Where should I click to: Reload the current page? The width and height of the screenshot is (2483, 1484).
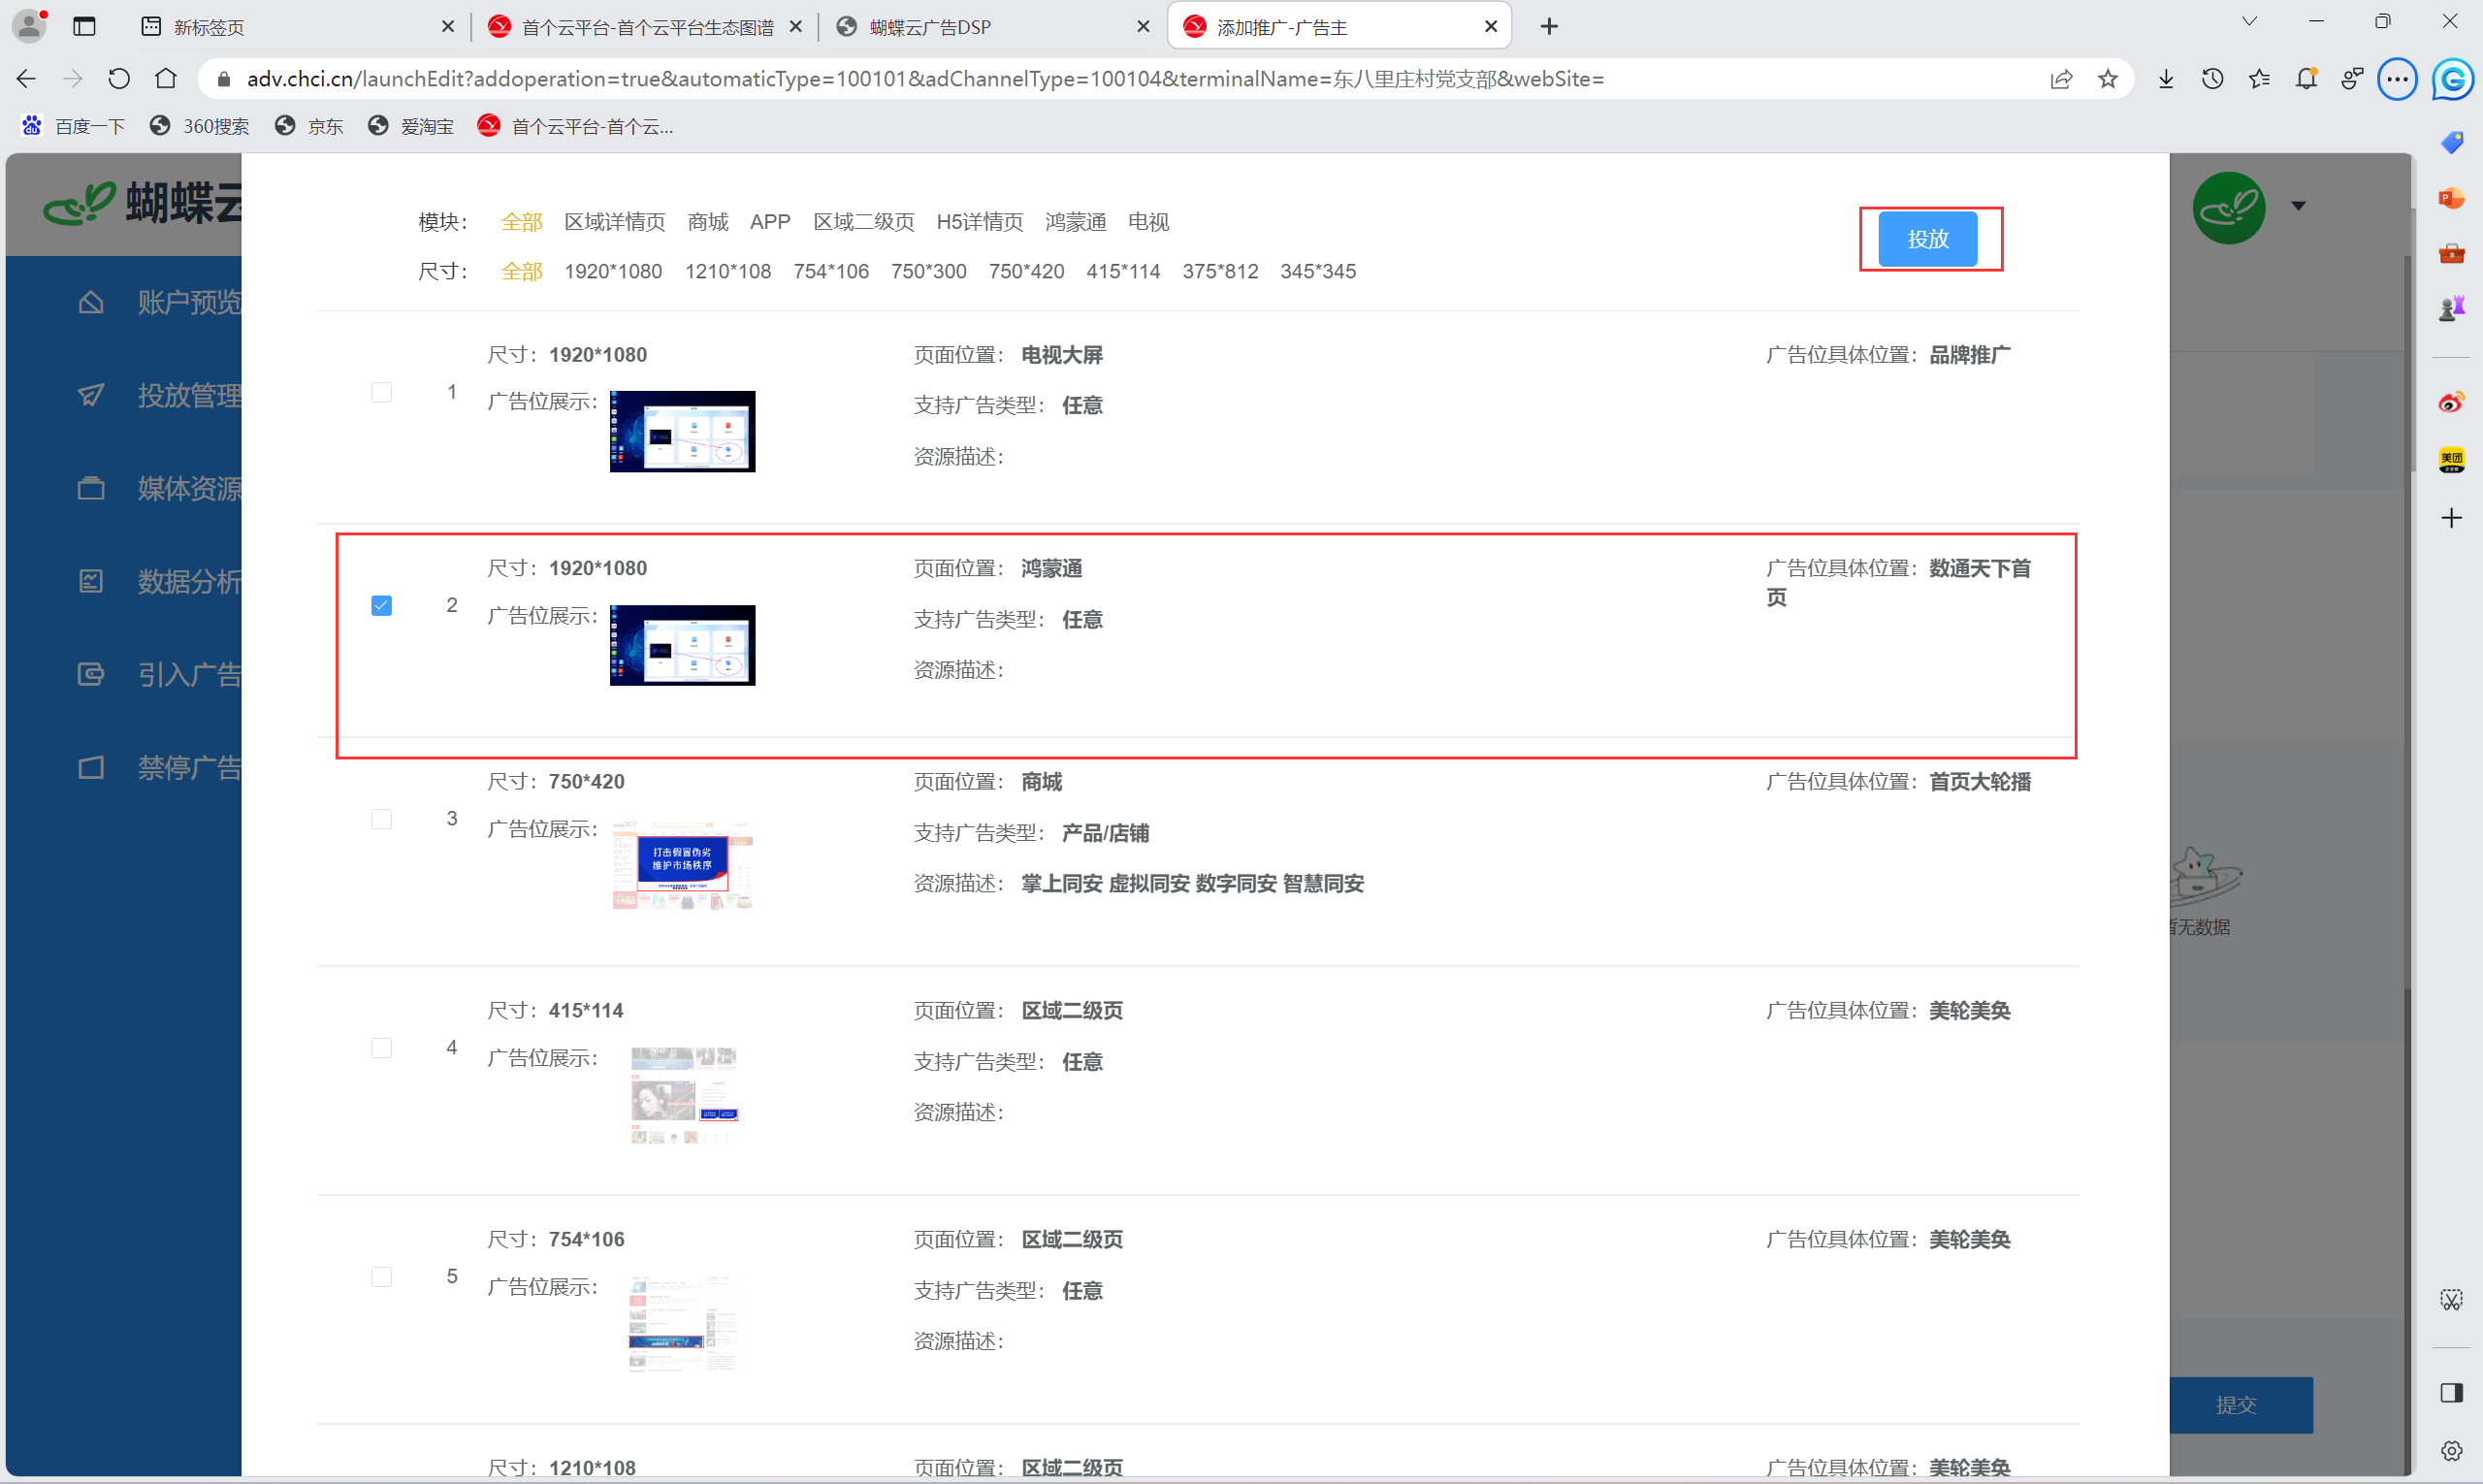pos(119,79)
